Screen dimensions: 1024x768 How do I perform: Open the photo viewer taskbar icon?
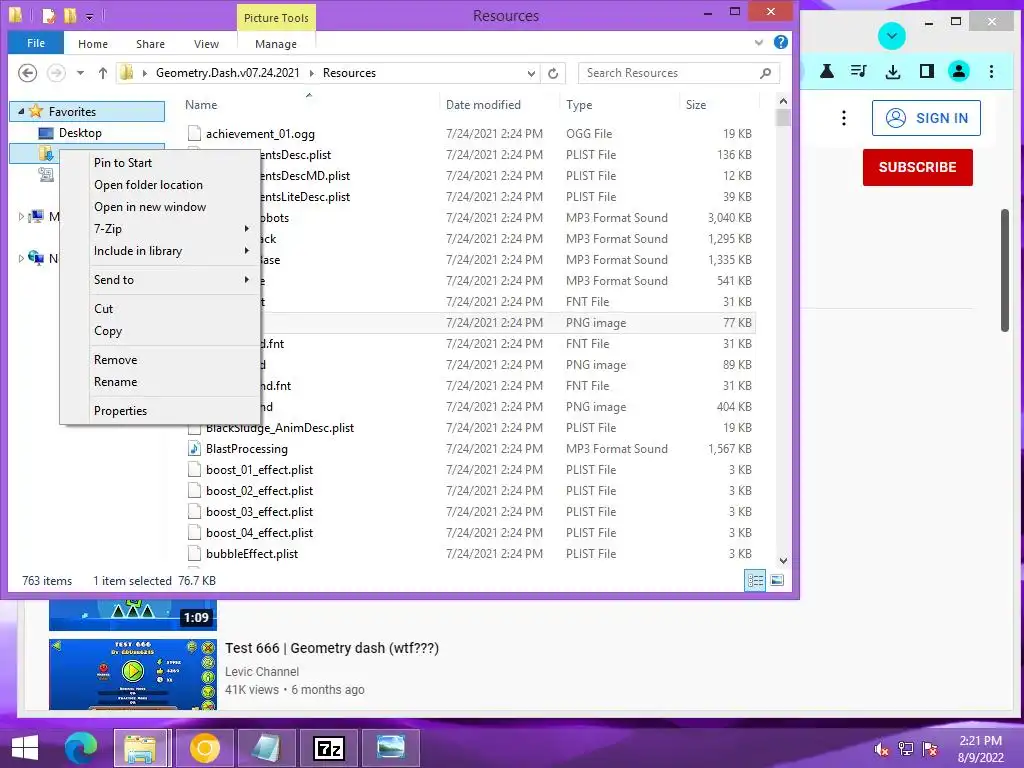[391, 748]
